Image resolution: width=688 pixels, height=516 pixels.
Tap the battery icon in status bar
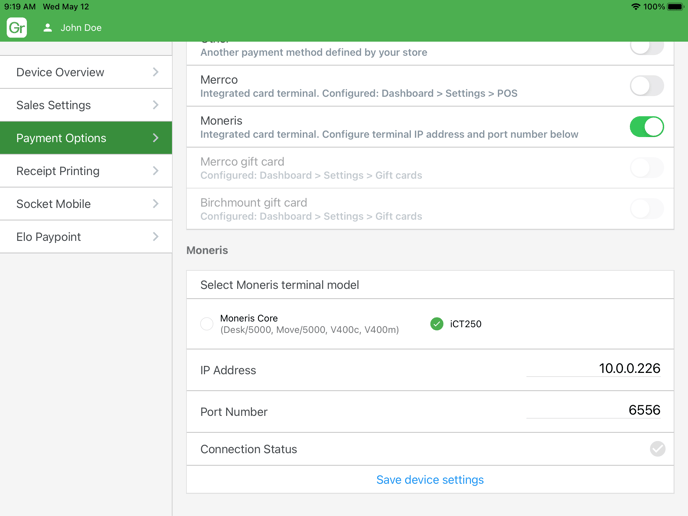[x=675, y=6]
